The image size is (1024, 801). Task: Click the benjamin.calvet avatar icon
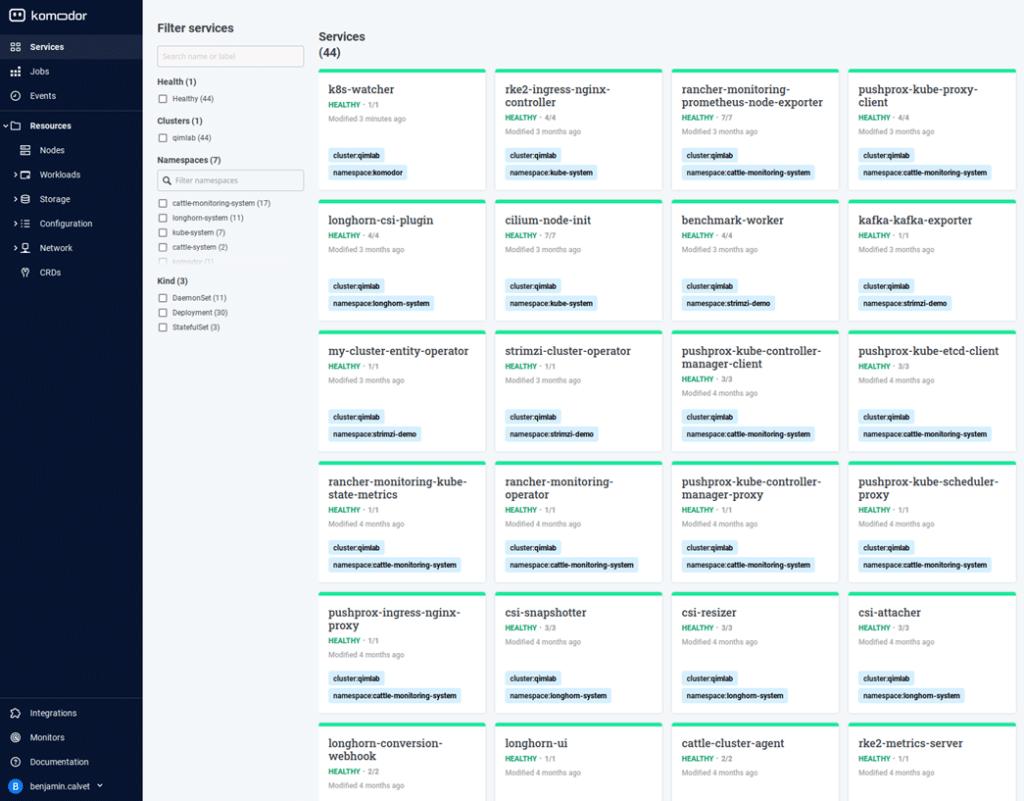coord(16,786)
